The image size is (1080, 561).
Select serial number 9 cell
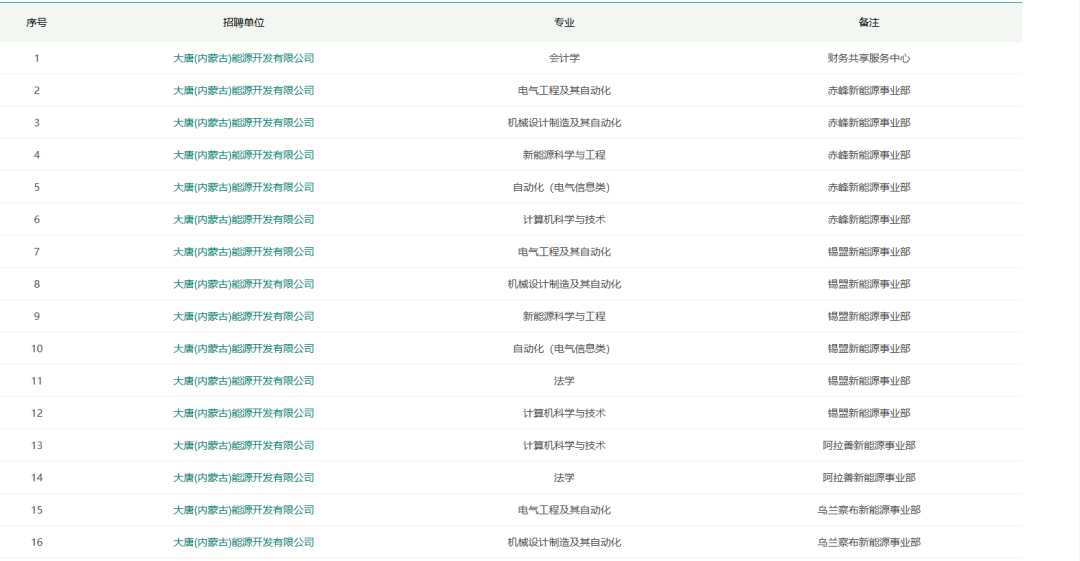coord(37,317)
